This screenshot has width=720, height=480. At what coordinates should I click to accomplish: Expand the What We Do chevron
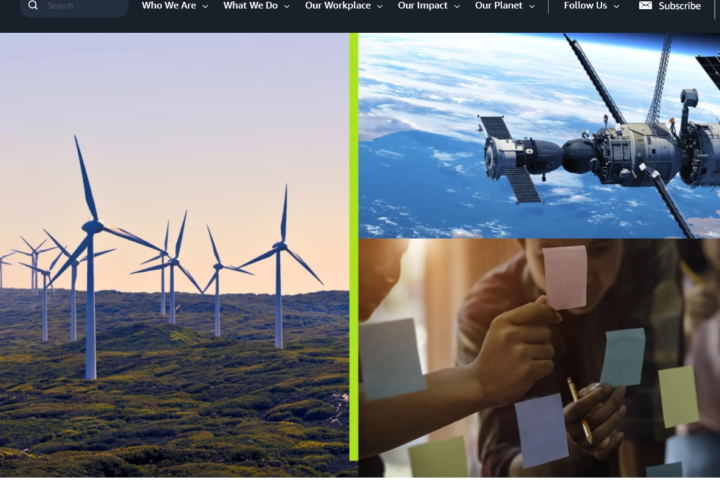(287, 6)
